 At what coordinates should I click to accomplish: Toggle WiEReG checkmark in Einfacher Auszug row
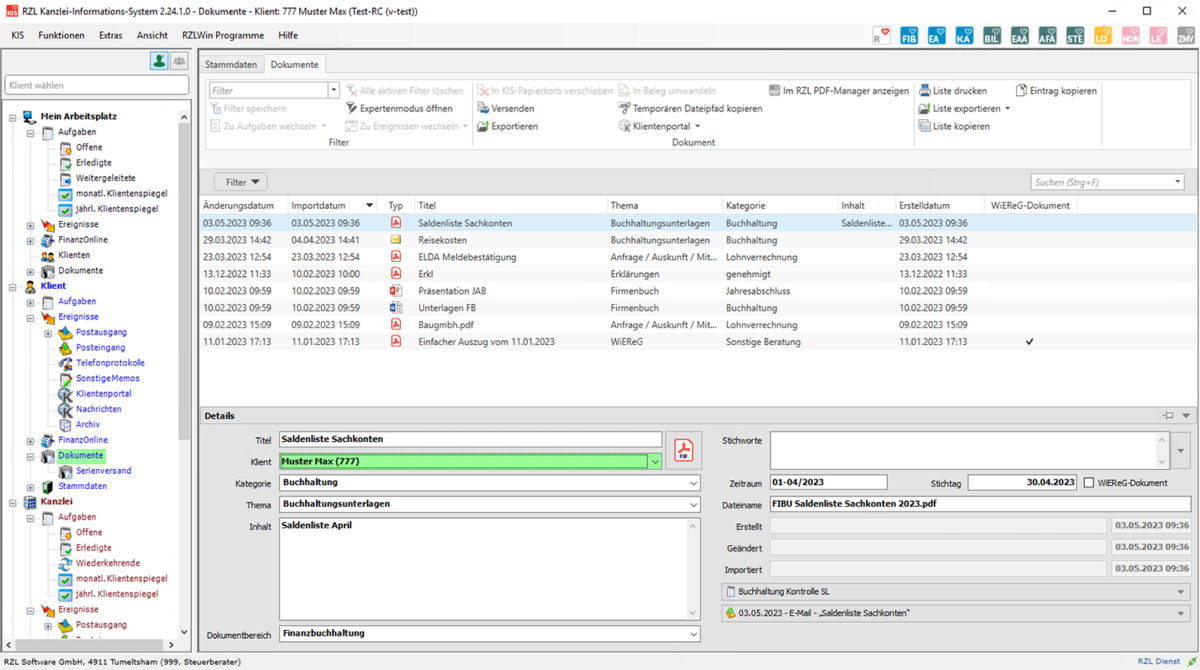click(1029, 342)
